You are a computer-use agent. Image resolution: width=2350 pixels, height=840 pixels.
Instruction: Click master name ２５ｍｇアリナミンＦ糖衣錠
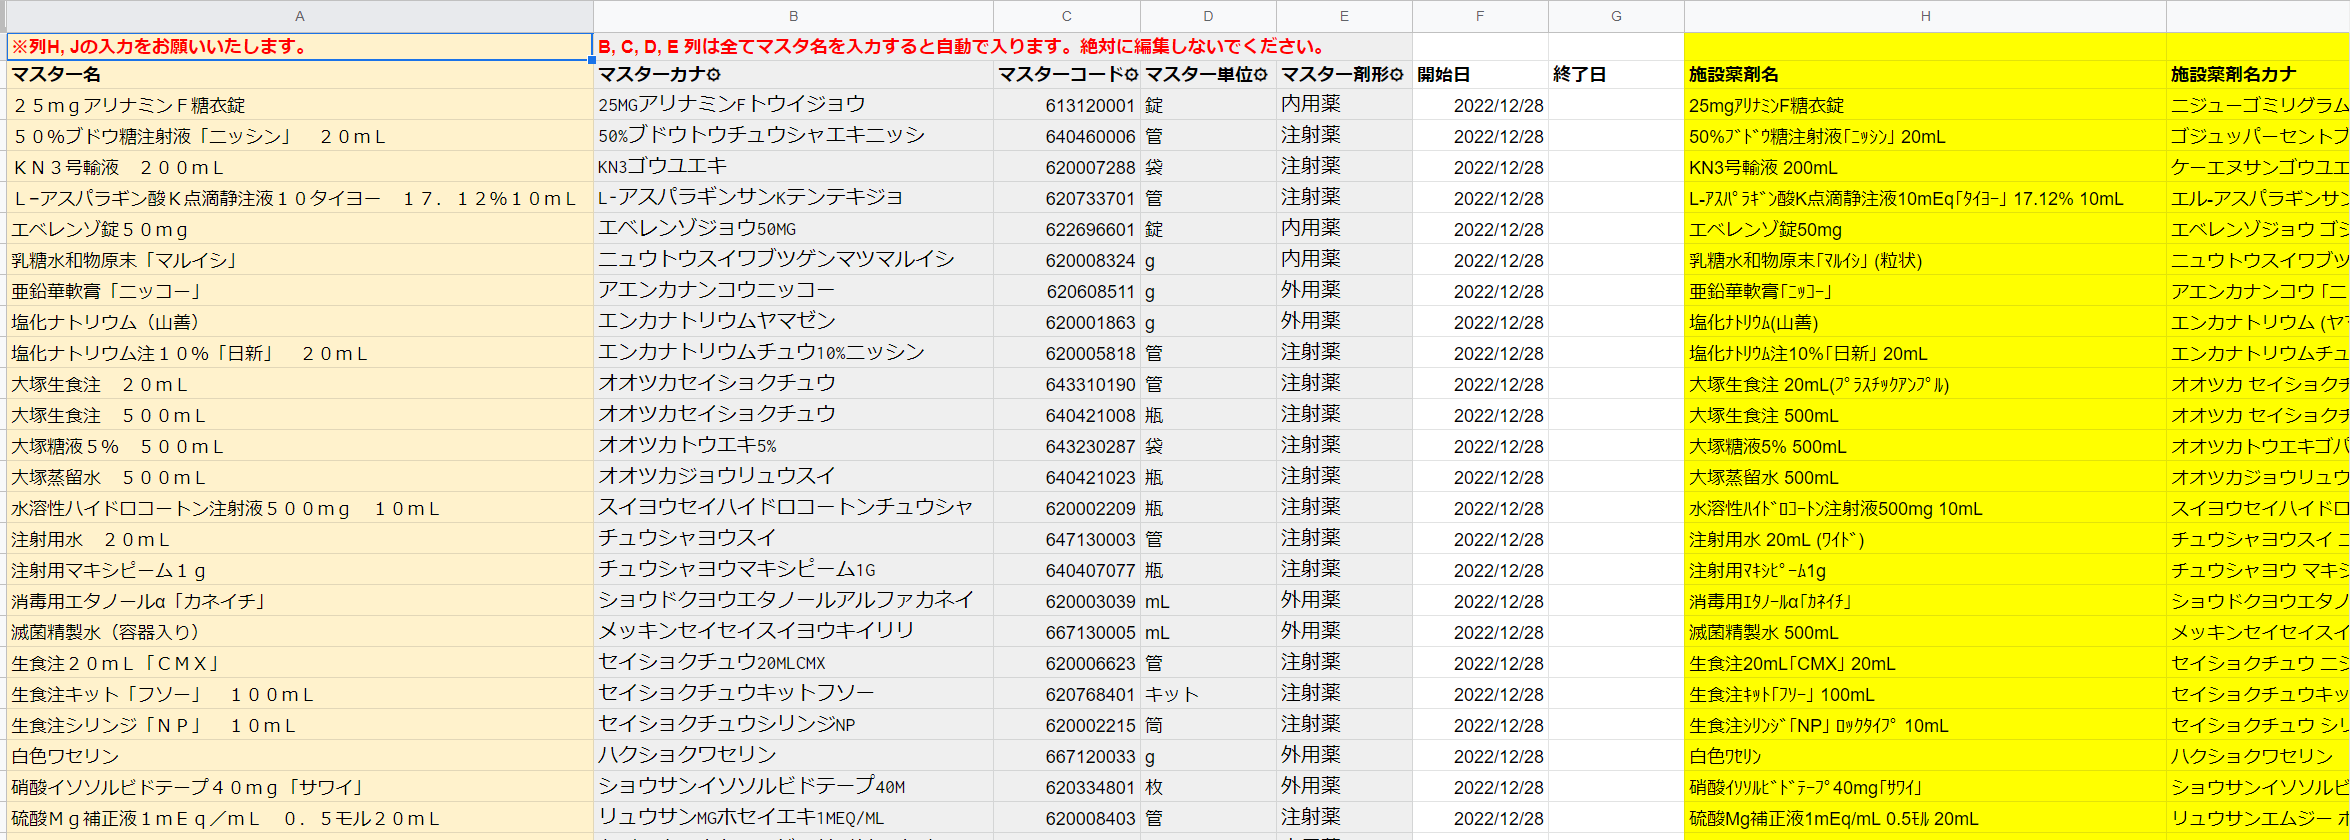129,105
